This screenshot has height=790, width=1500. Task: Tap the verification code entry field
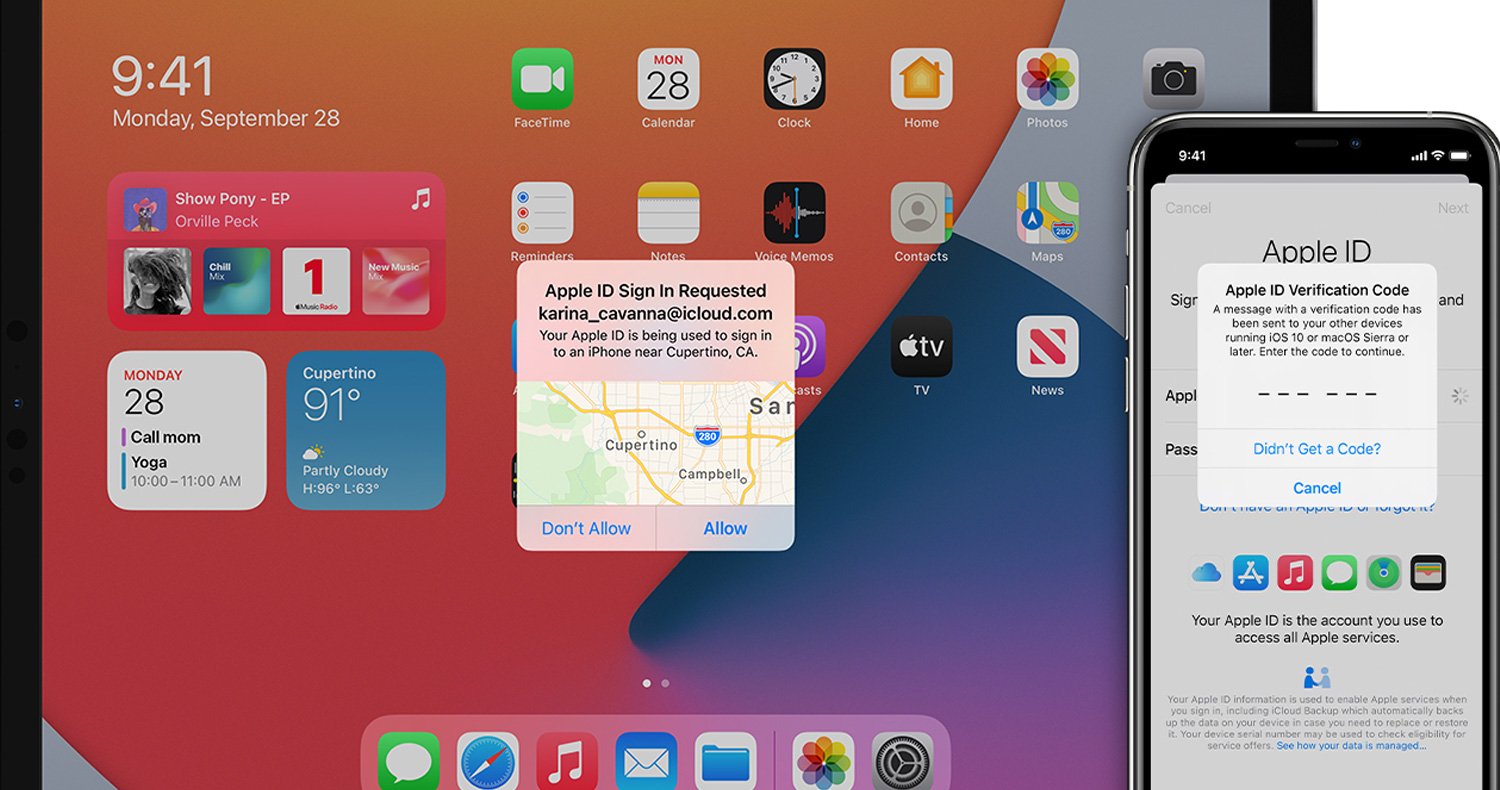pos(1317,395)
